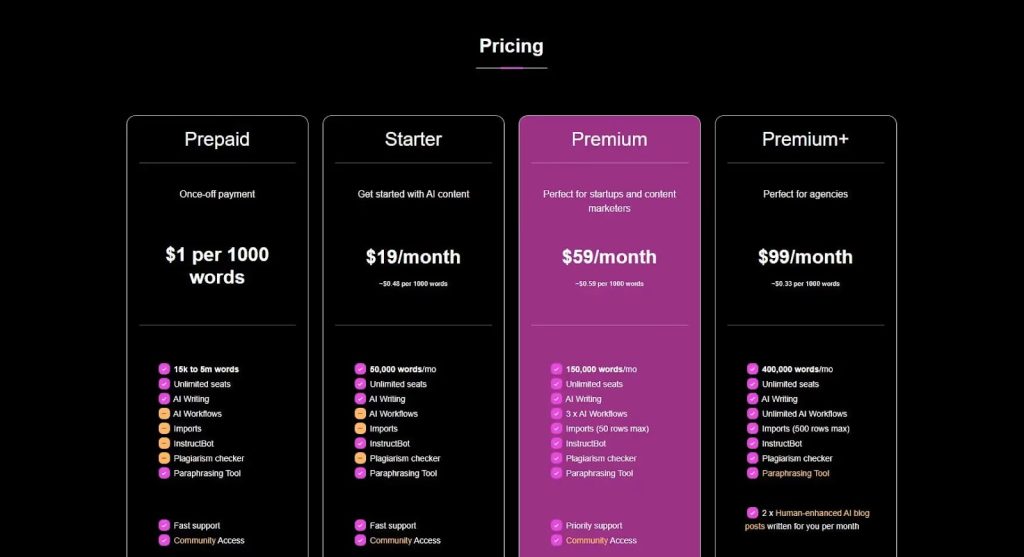Click the checkmark beside Premium Priority support
The image size is (1024, 557).
coord(556,525)
